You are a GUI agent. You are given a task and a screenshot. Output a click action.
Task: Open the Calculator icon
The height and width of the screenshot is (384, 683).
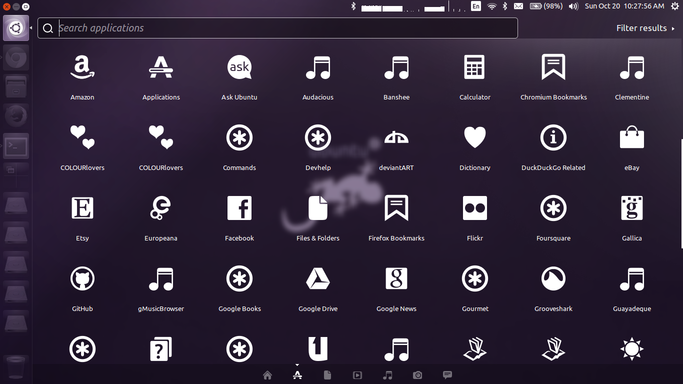point(474,67)
